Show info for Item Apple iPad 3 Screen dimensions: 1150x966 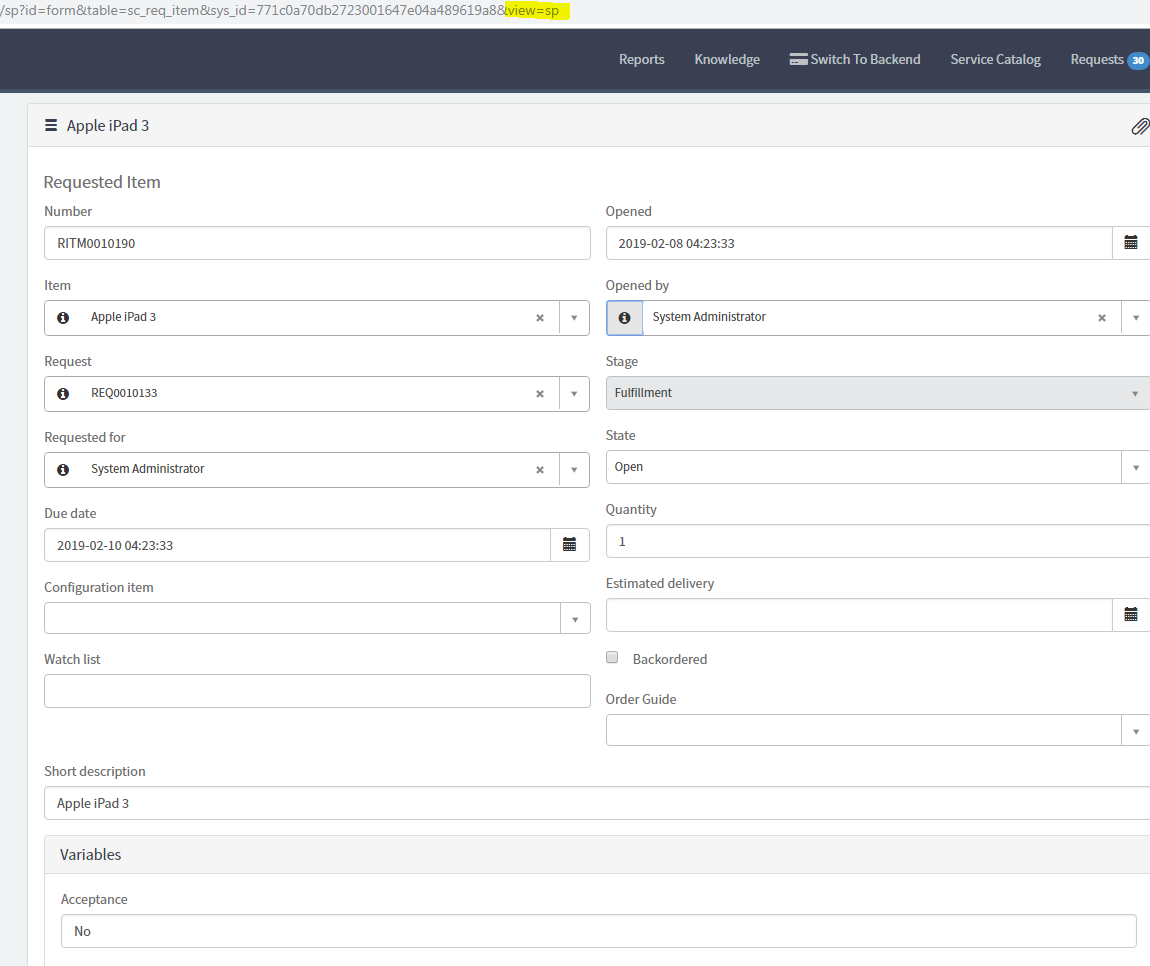point(63,318)
